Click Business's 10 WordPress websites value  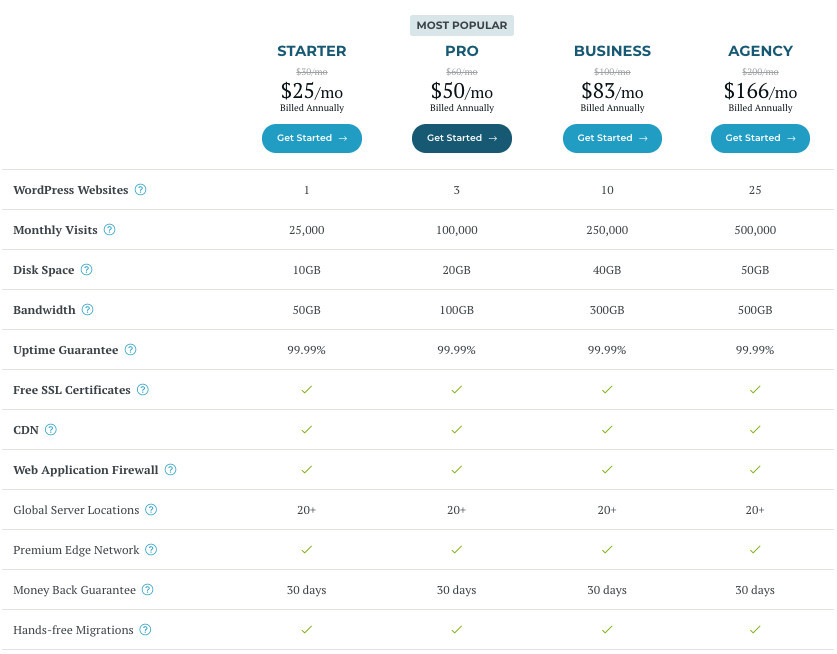pos(607,190)
